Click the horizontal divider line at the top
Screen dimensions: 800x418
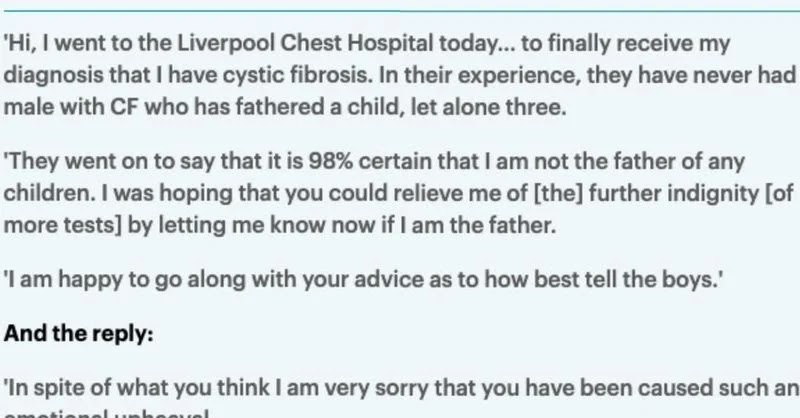(x=400, y=4)
